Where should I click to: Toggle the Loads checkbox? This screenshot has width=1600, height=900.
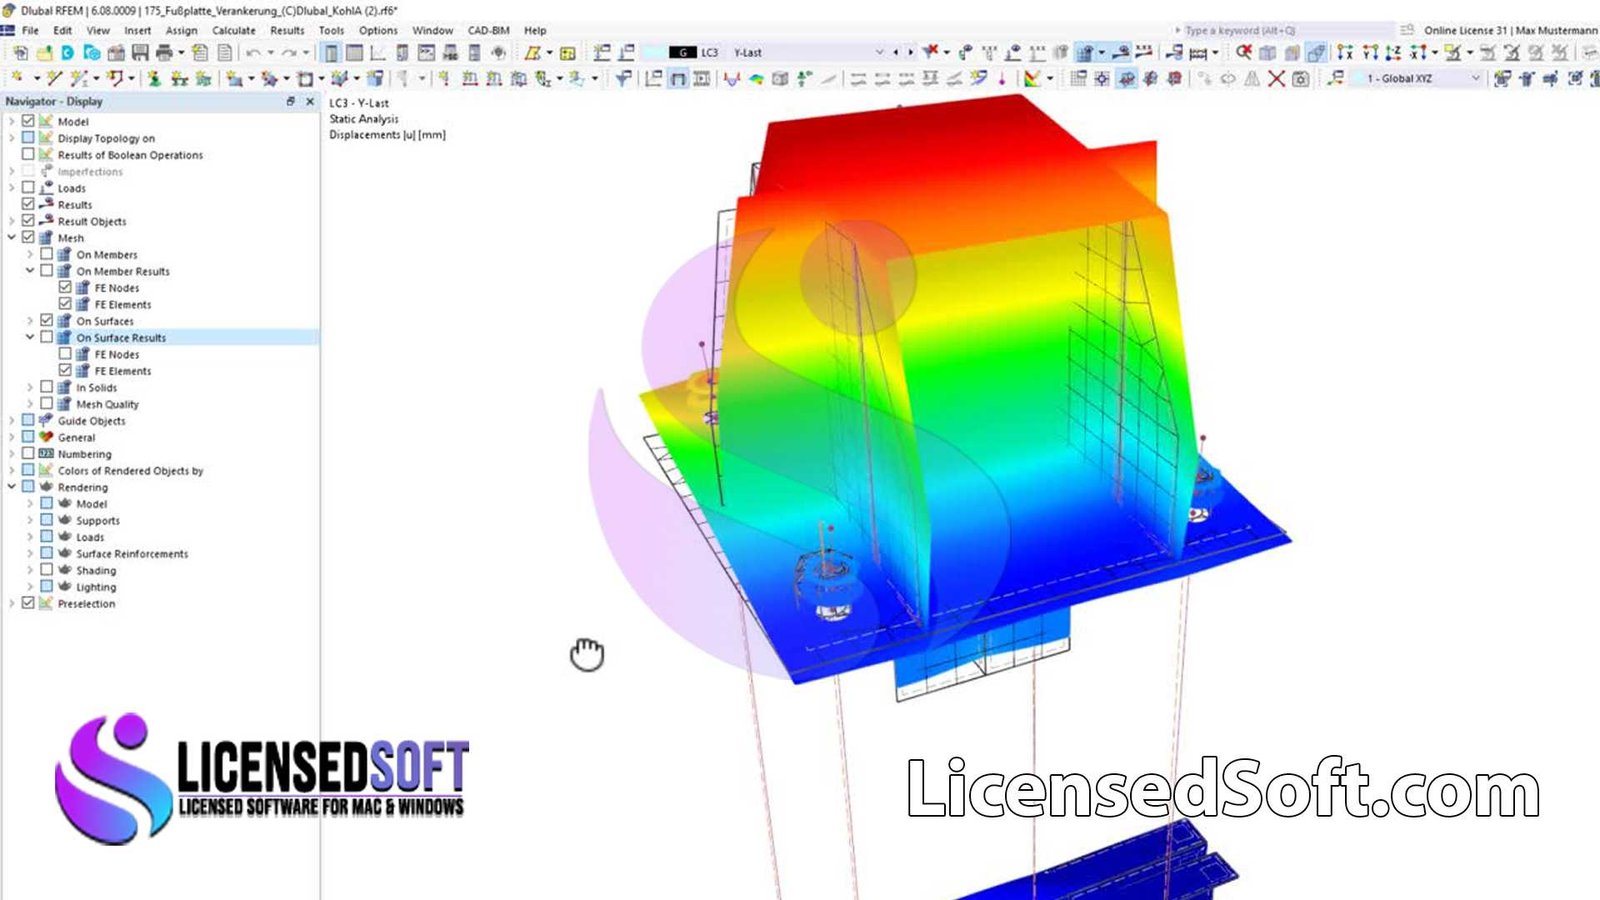pos(28,188)
